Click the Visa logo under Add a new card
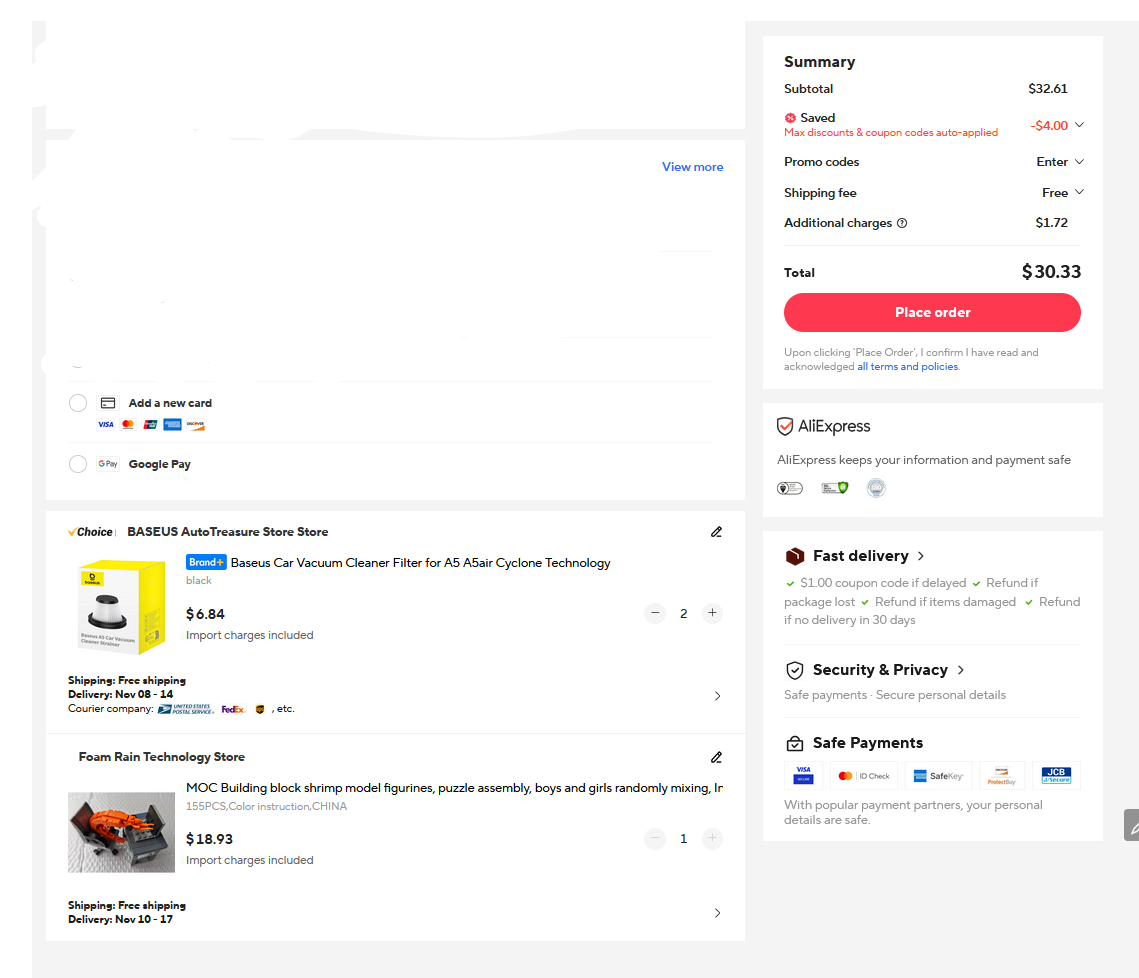 tap(105, 424)
